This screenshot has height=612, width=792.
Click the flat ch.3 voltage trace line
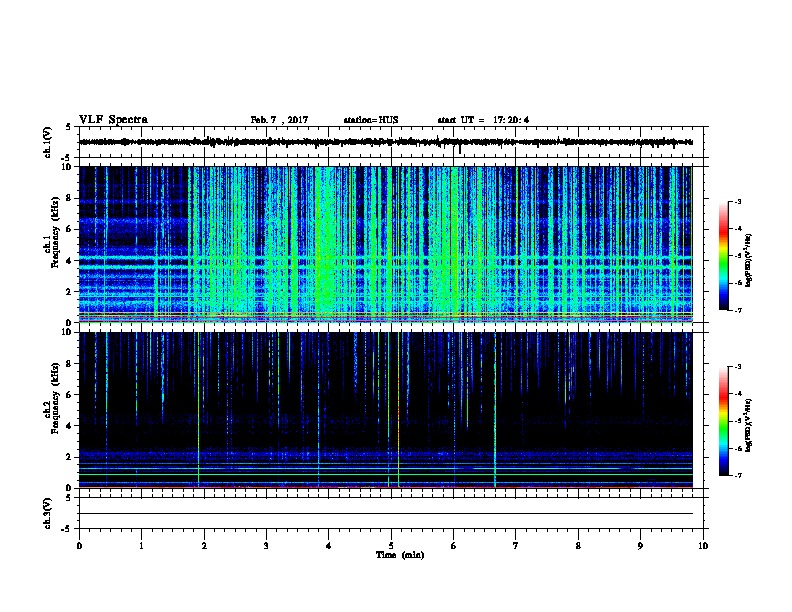pos(385,514)
